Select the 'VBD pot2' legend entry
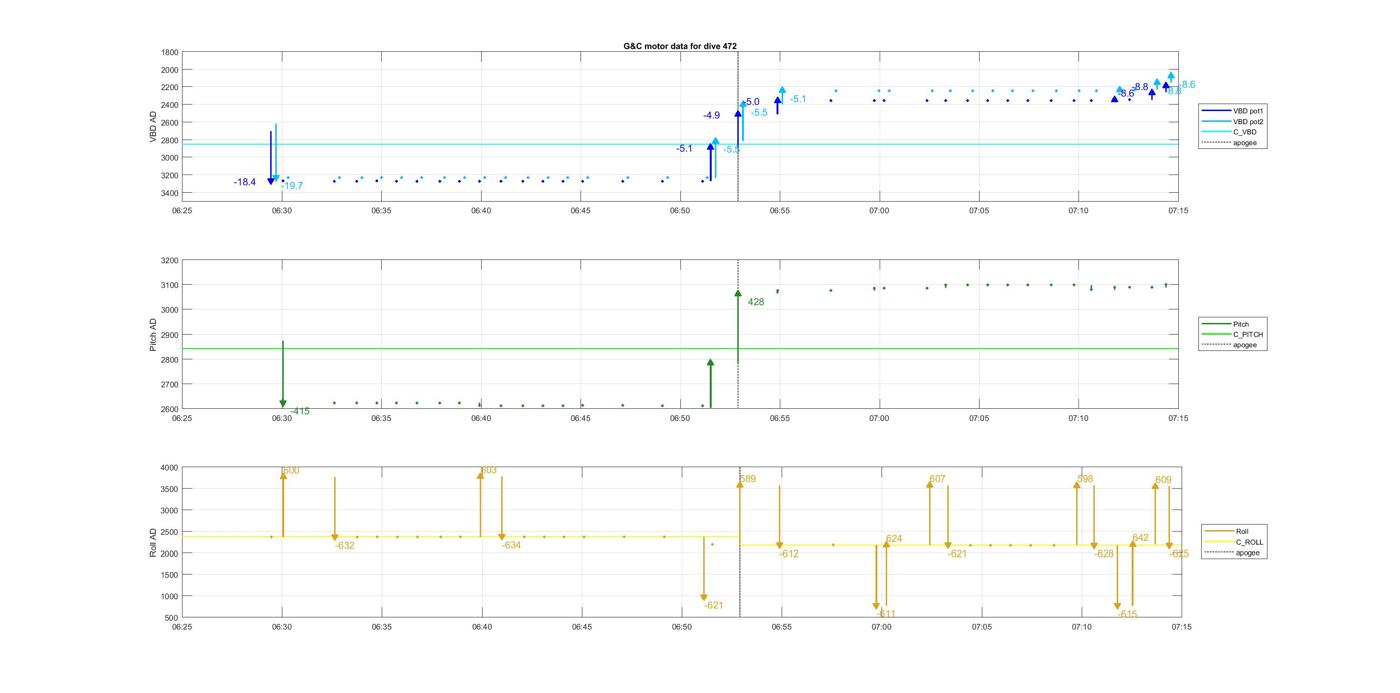This screenshot has width=1400, height=693. pyautogui.click(x=1248, y=121)
